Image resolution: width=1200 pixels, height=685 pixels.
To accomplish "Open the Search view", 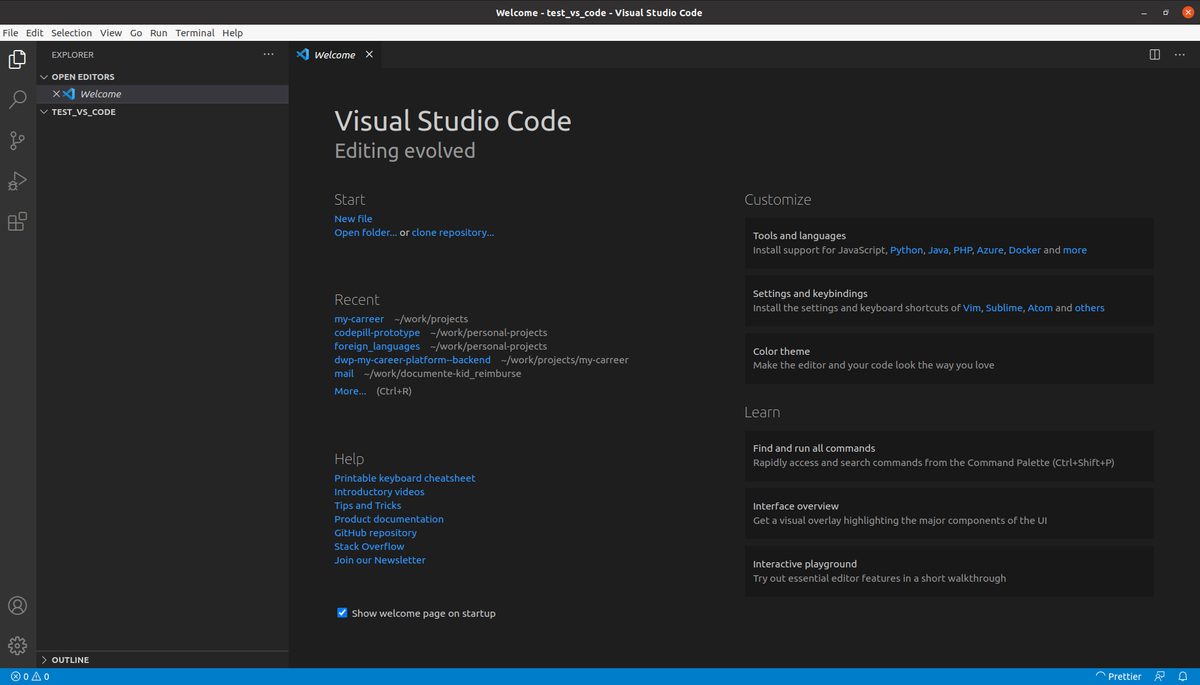I will (x=17, y=99).
